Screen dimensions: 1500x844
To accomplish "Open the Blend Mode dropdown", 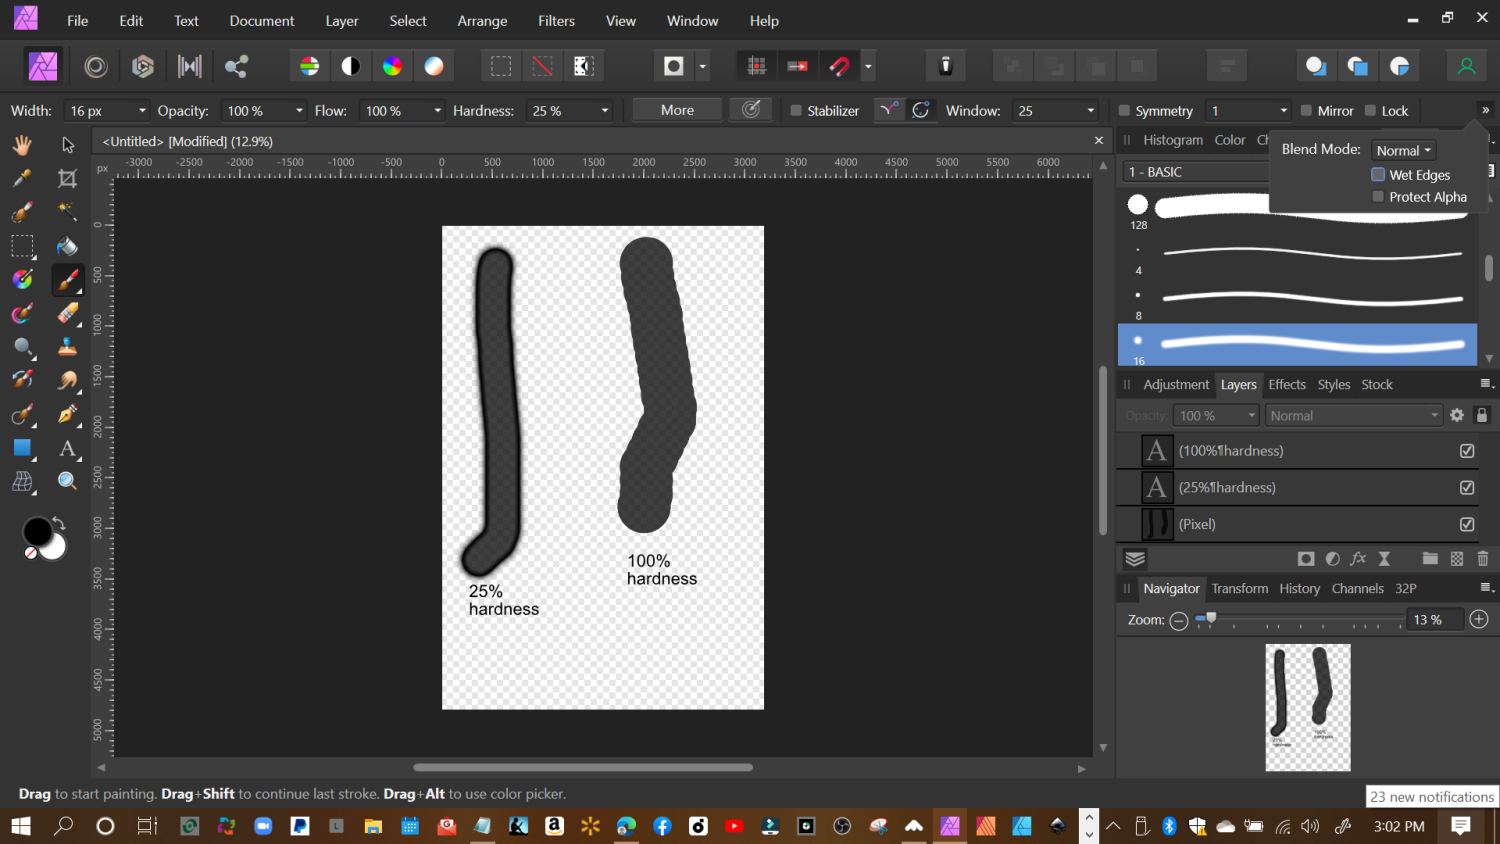I will [1404, 149].
